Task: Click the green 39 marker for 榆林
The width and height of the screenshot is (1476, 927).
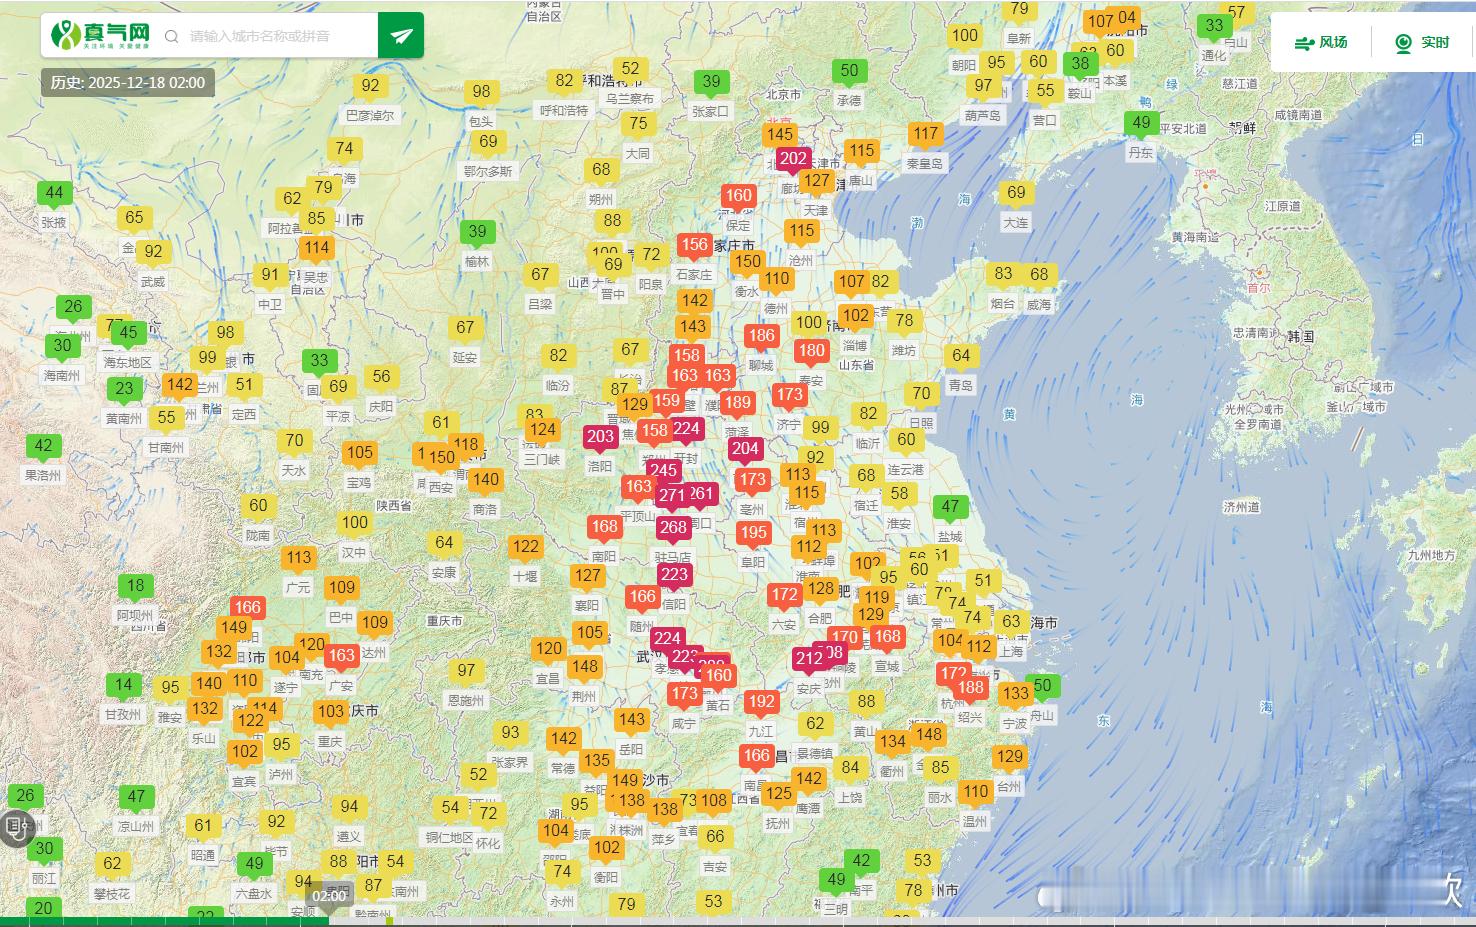Action: 478,232
